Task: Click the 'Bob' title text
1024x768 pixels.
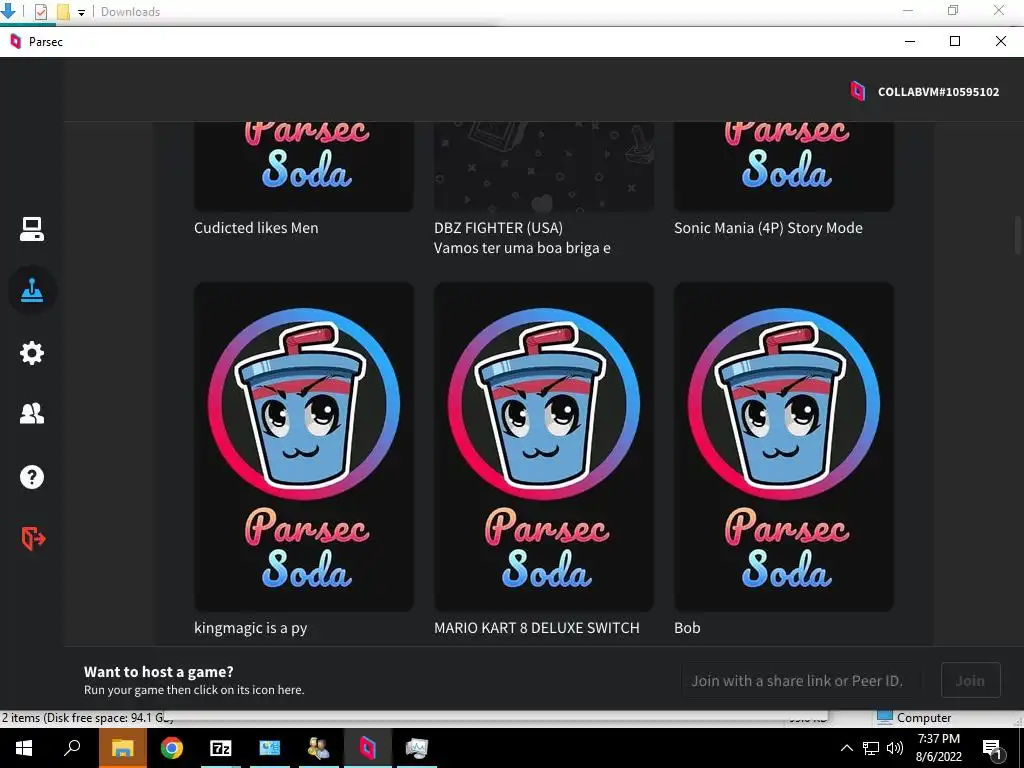Action: [687, 628]
